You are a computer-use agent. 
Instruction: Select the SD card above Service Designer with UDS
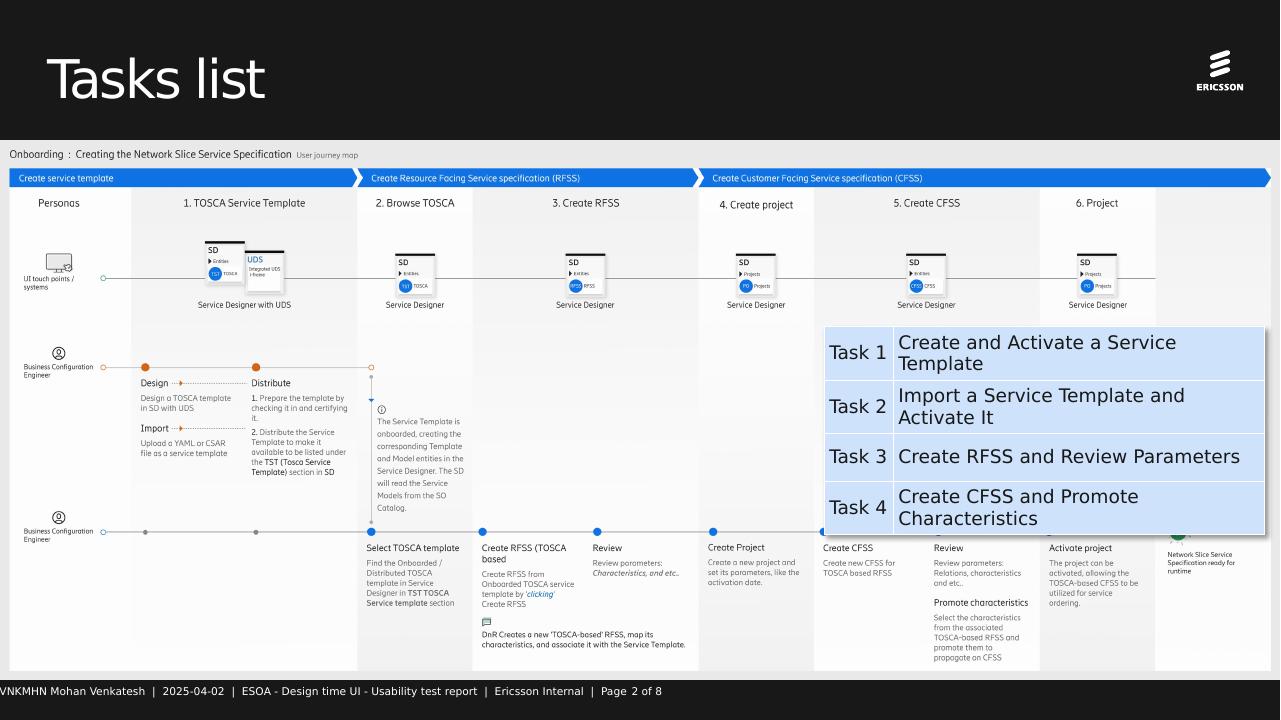point(224,263)
